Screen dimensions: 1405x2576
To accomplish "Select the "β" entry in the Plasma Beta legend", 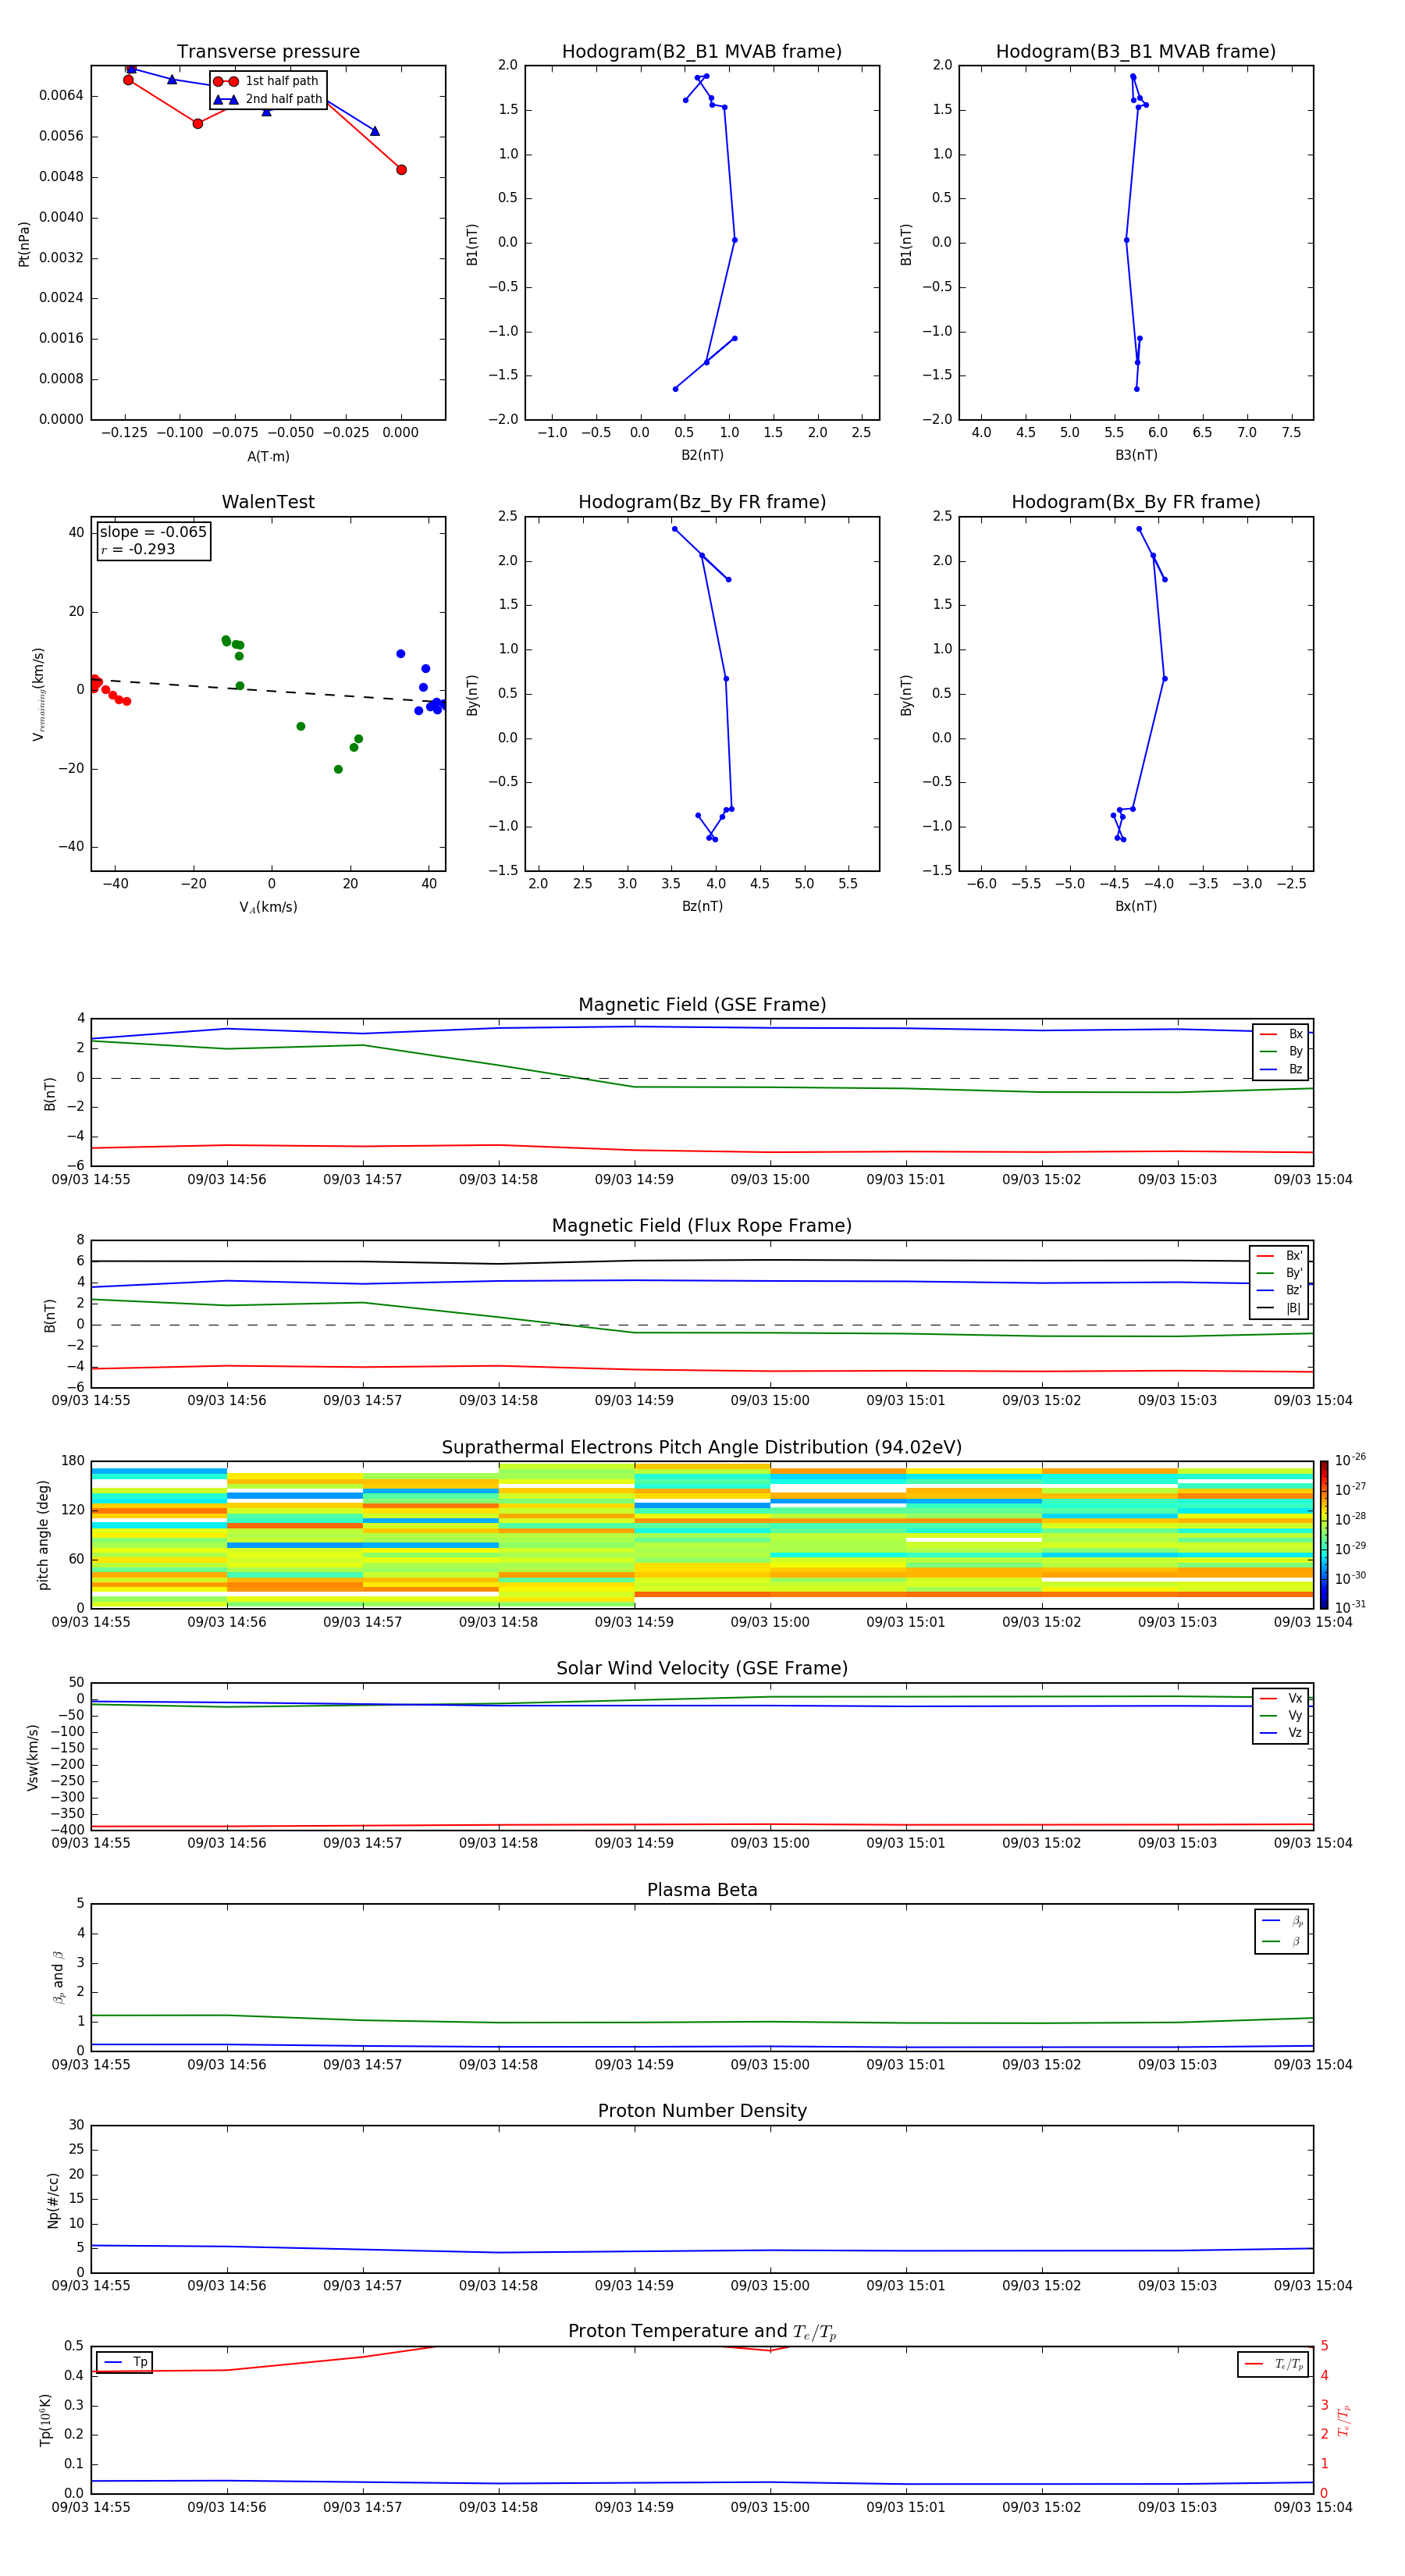I will pyautogui.click(x=1282, y=1941).
